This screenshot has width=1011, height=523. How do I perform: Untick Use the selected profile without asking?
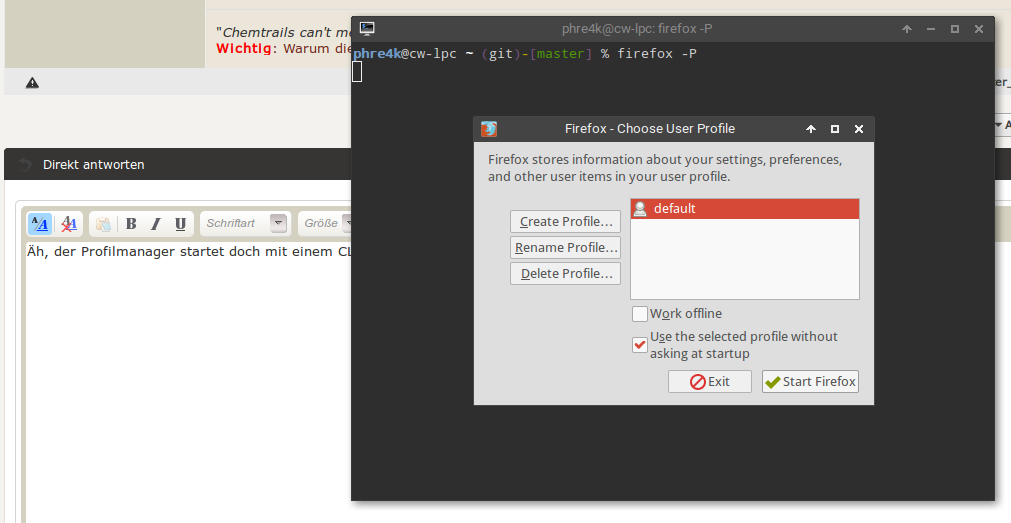(640, 345)
